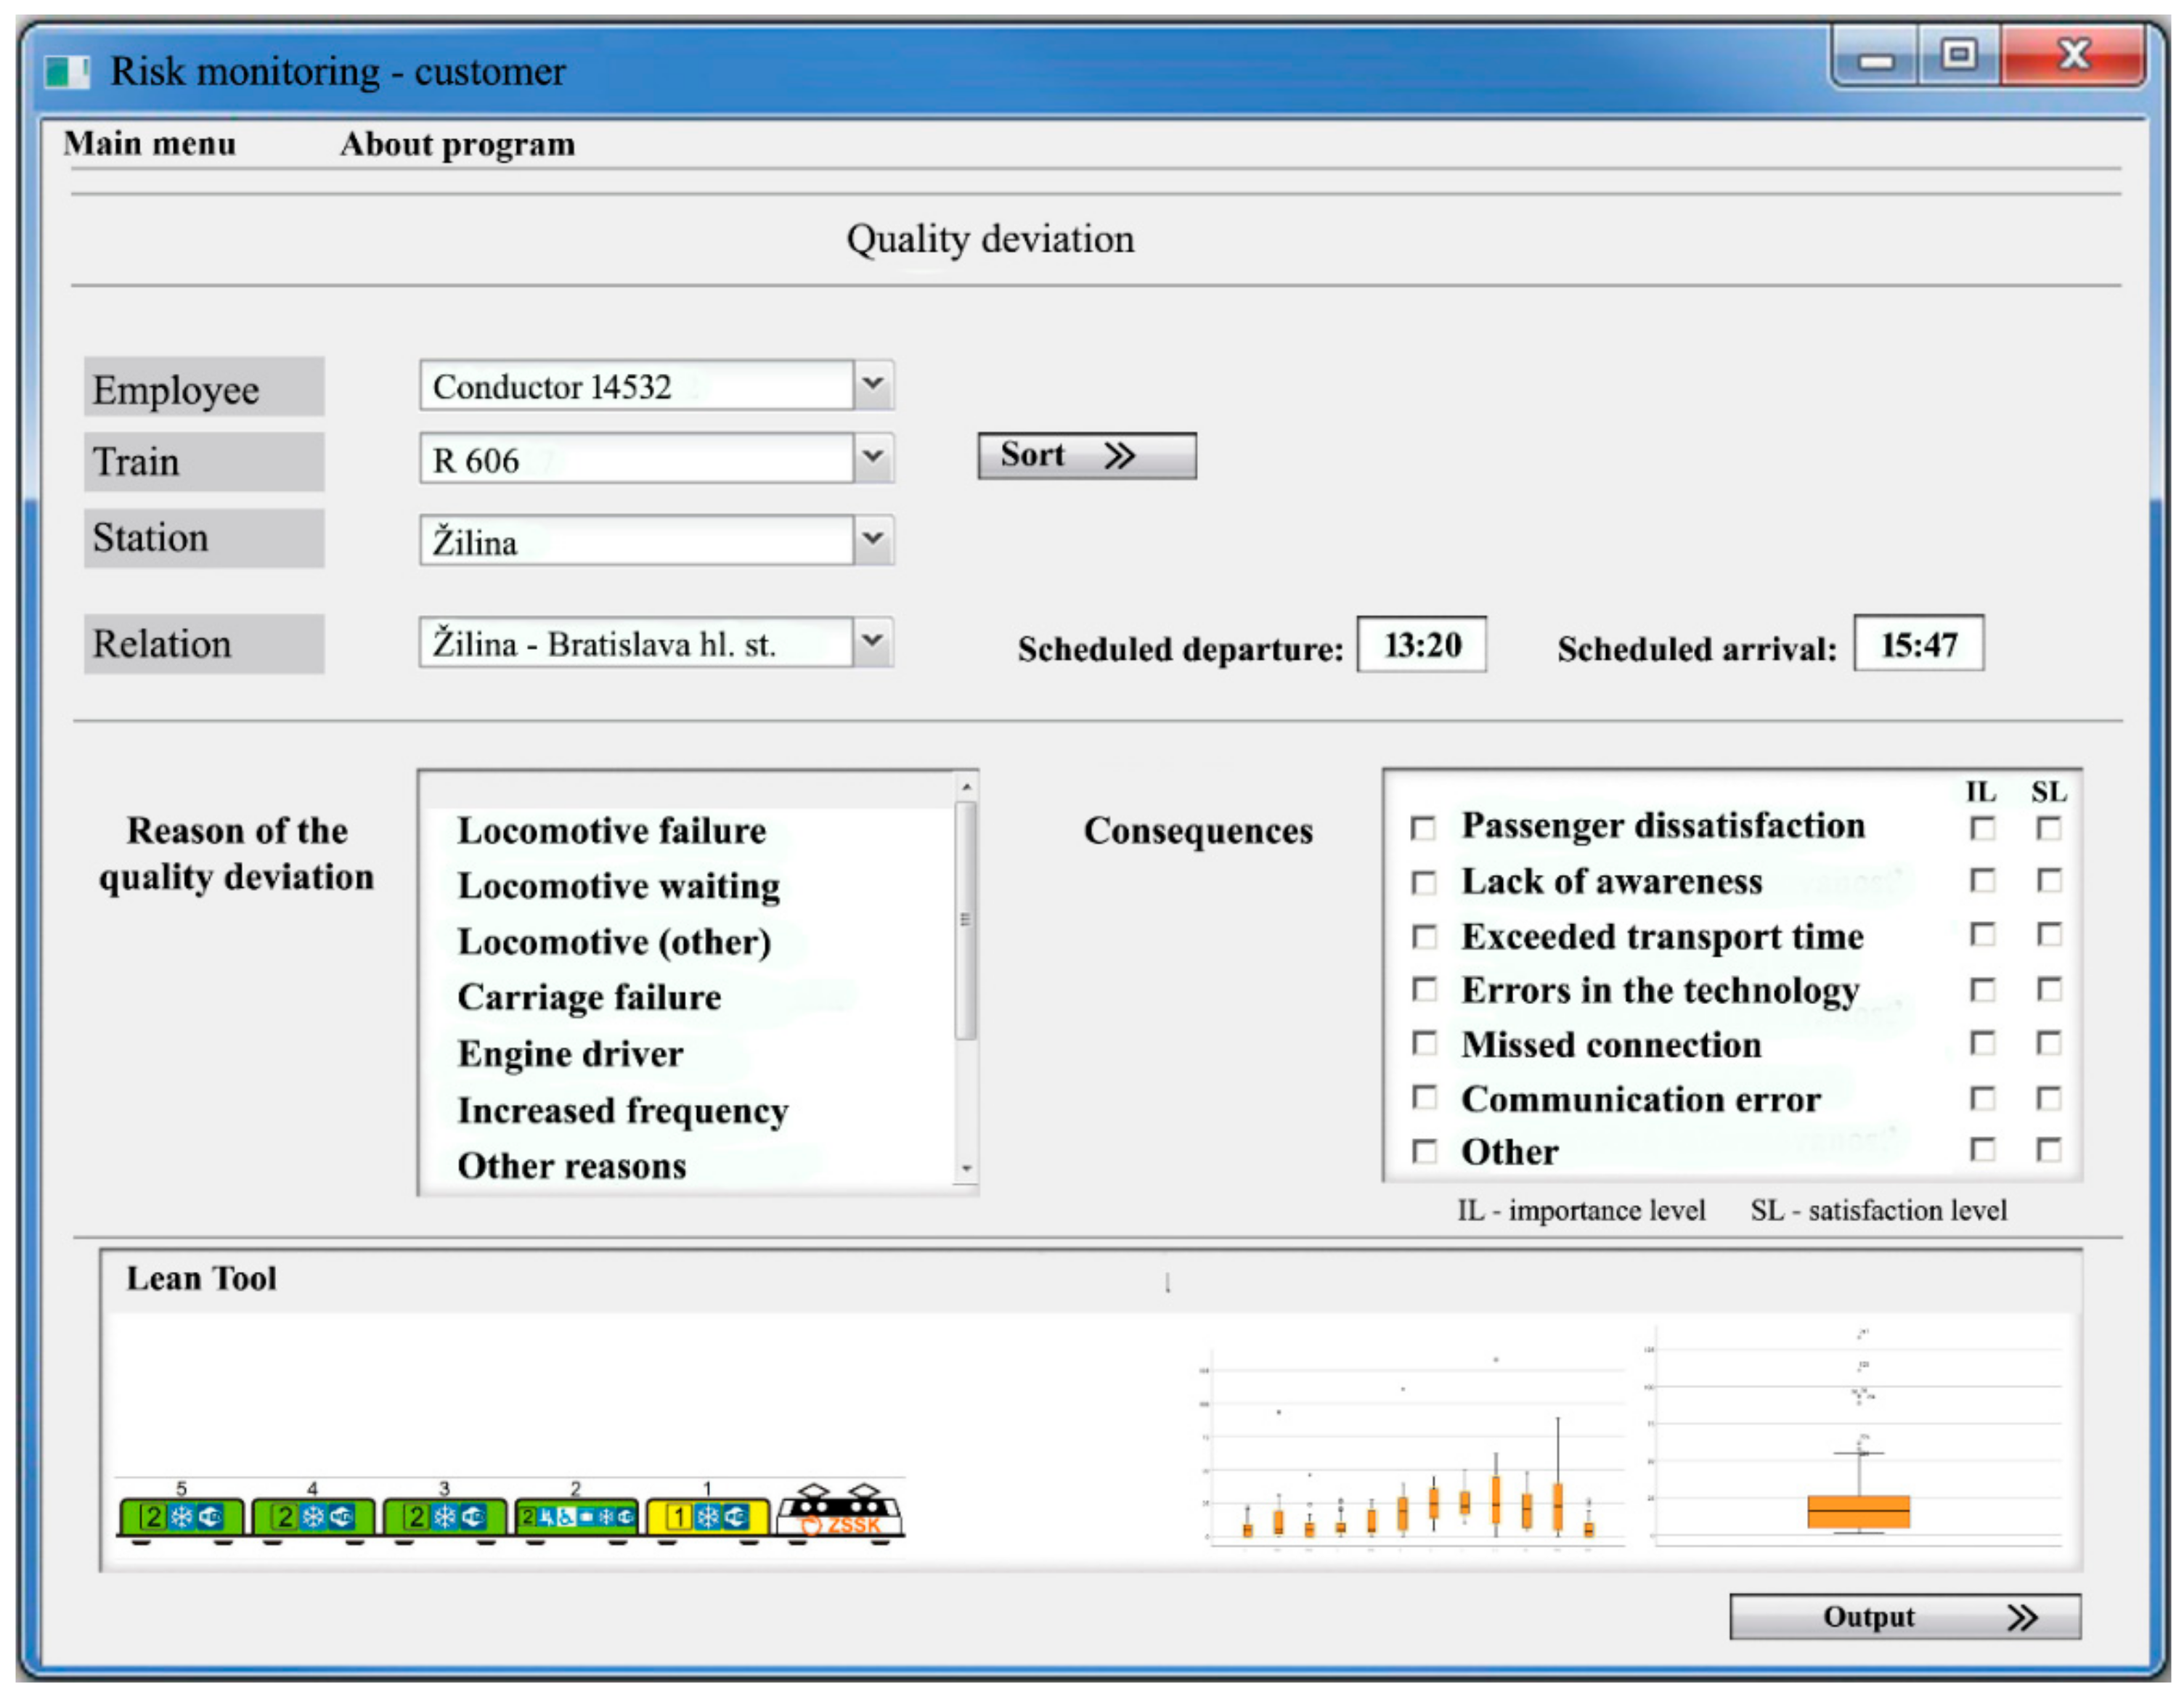Click wheelchair-accessible carriage number 2
Image resolution: width=2184 pixels, height=1693 pixels.
[x=576, y=1516]
